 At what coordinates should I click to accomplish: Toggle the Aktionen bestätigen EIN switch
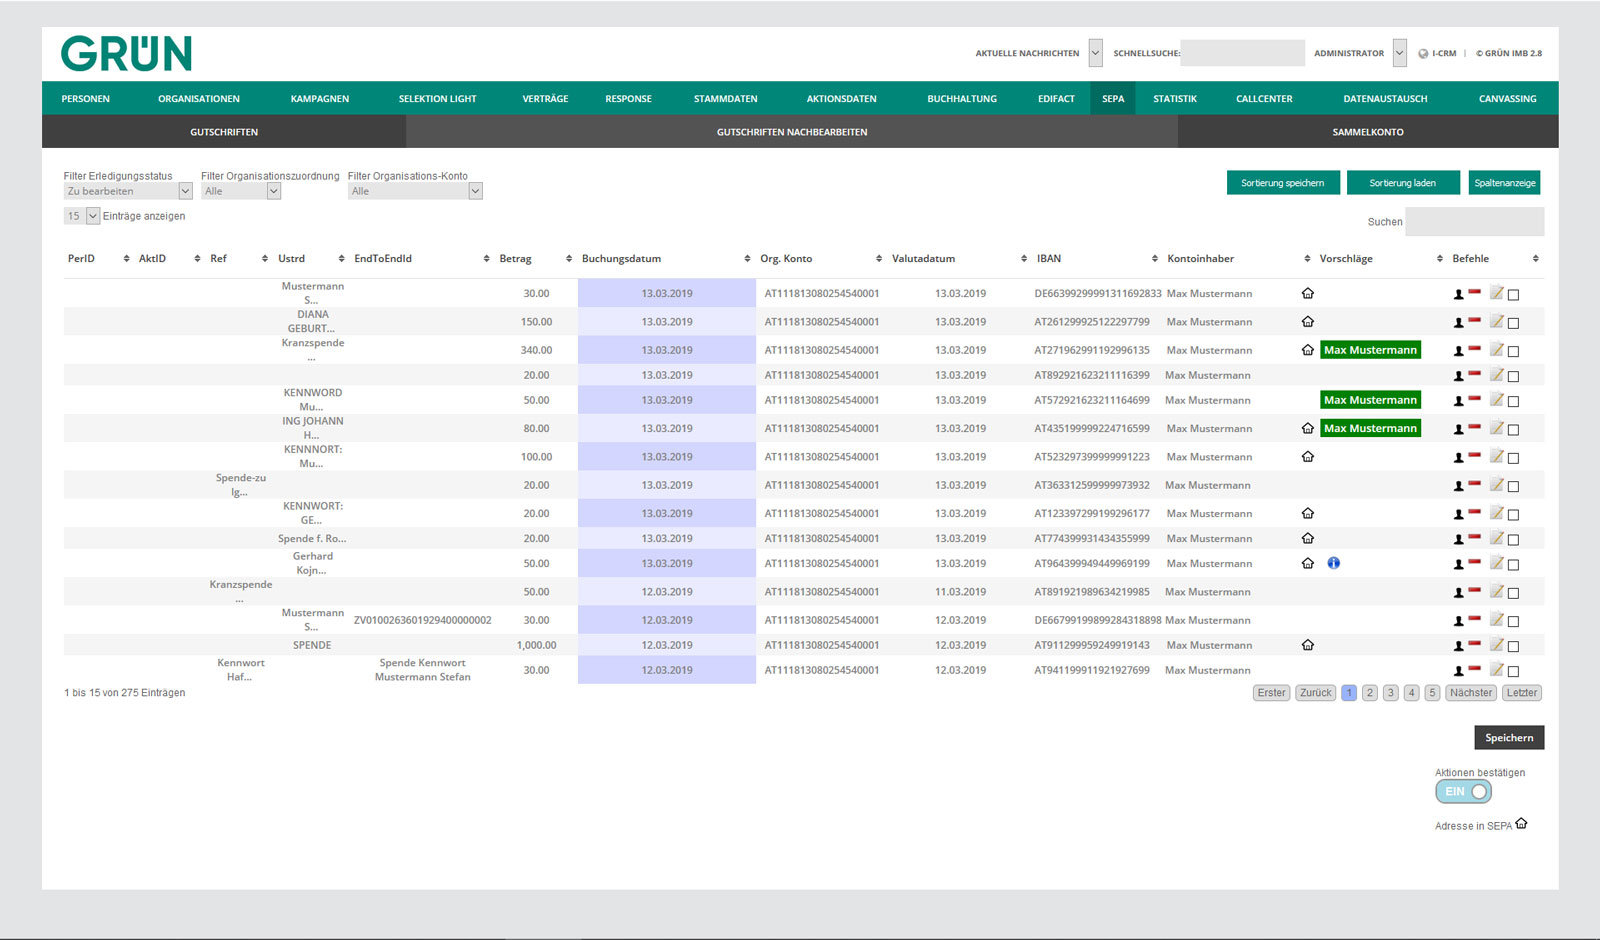1463,791
